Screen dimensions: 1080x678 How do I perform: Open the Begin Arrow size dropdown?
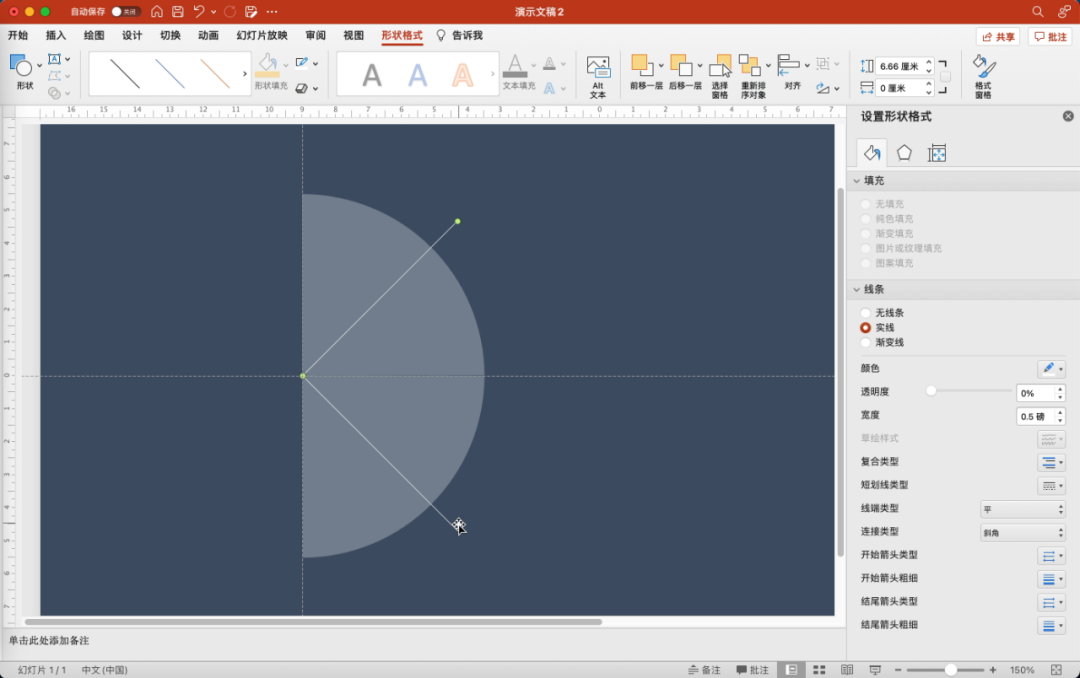pyautogui.click(x=1052, y=579)
